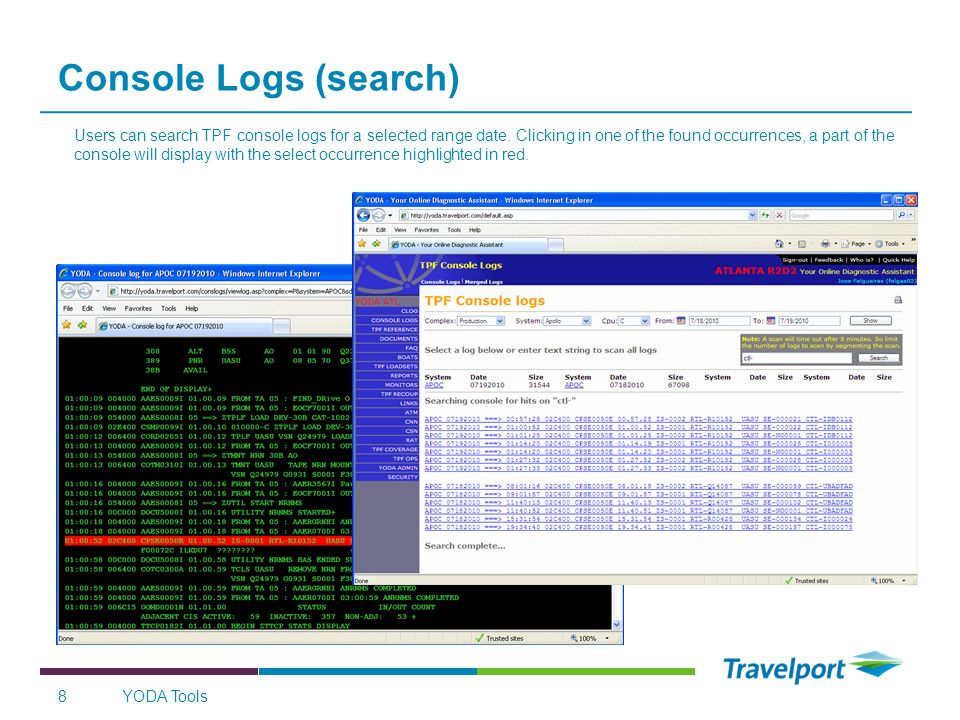The image size is (960, 720).
Task: Open View menu in Console log for APOC window
Action: coord(109,309)
